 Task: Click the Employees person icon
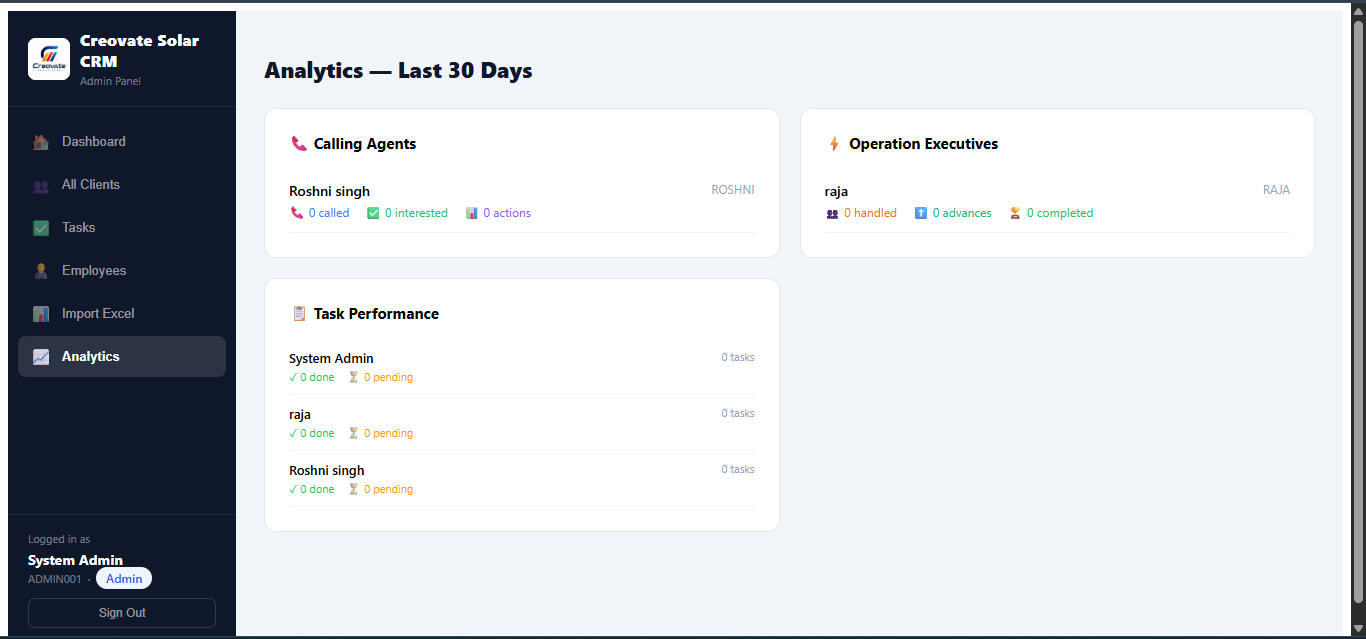click(41, 271)
